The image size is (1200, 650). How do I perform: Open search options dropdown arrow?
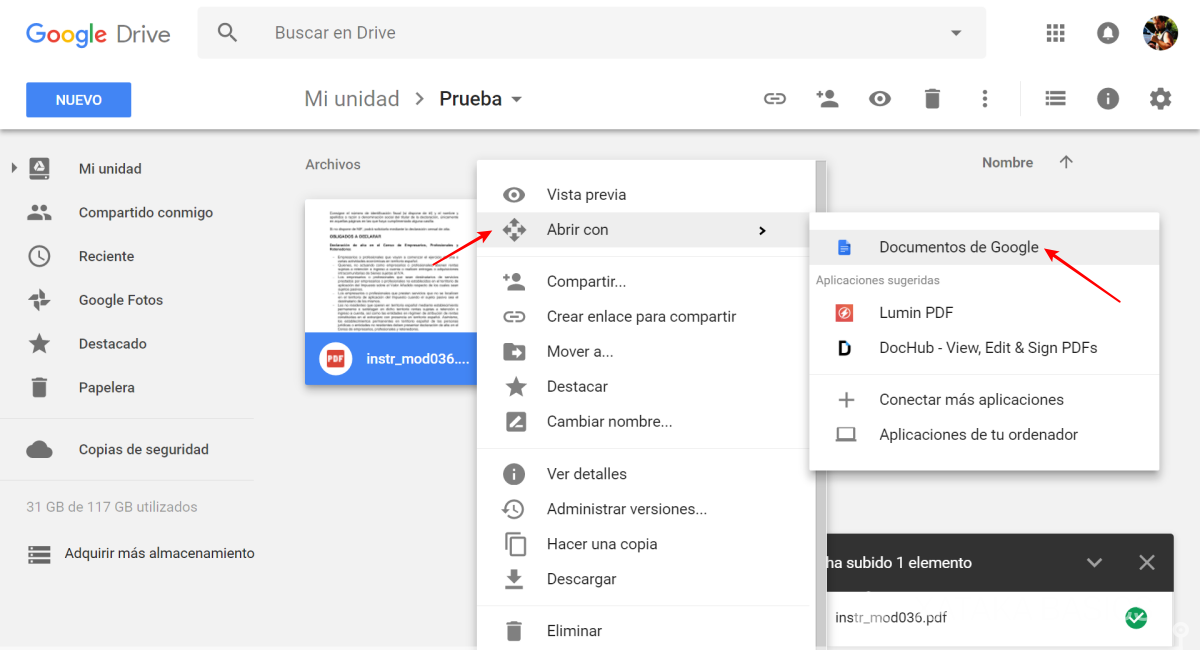tap(955, 32)
